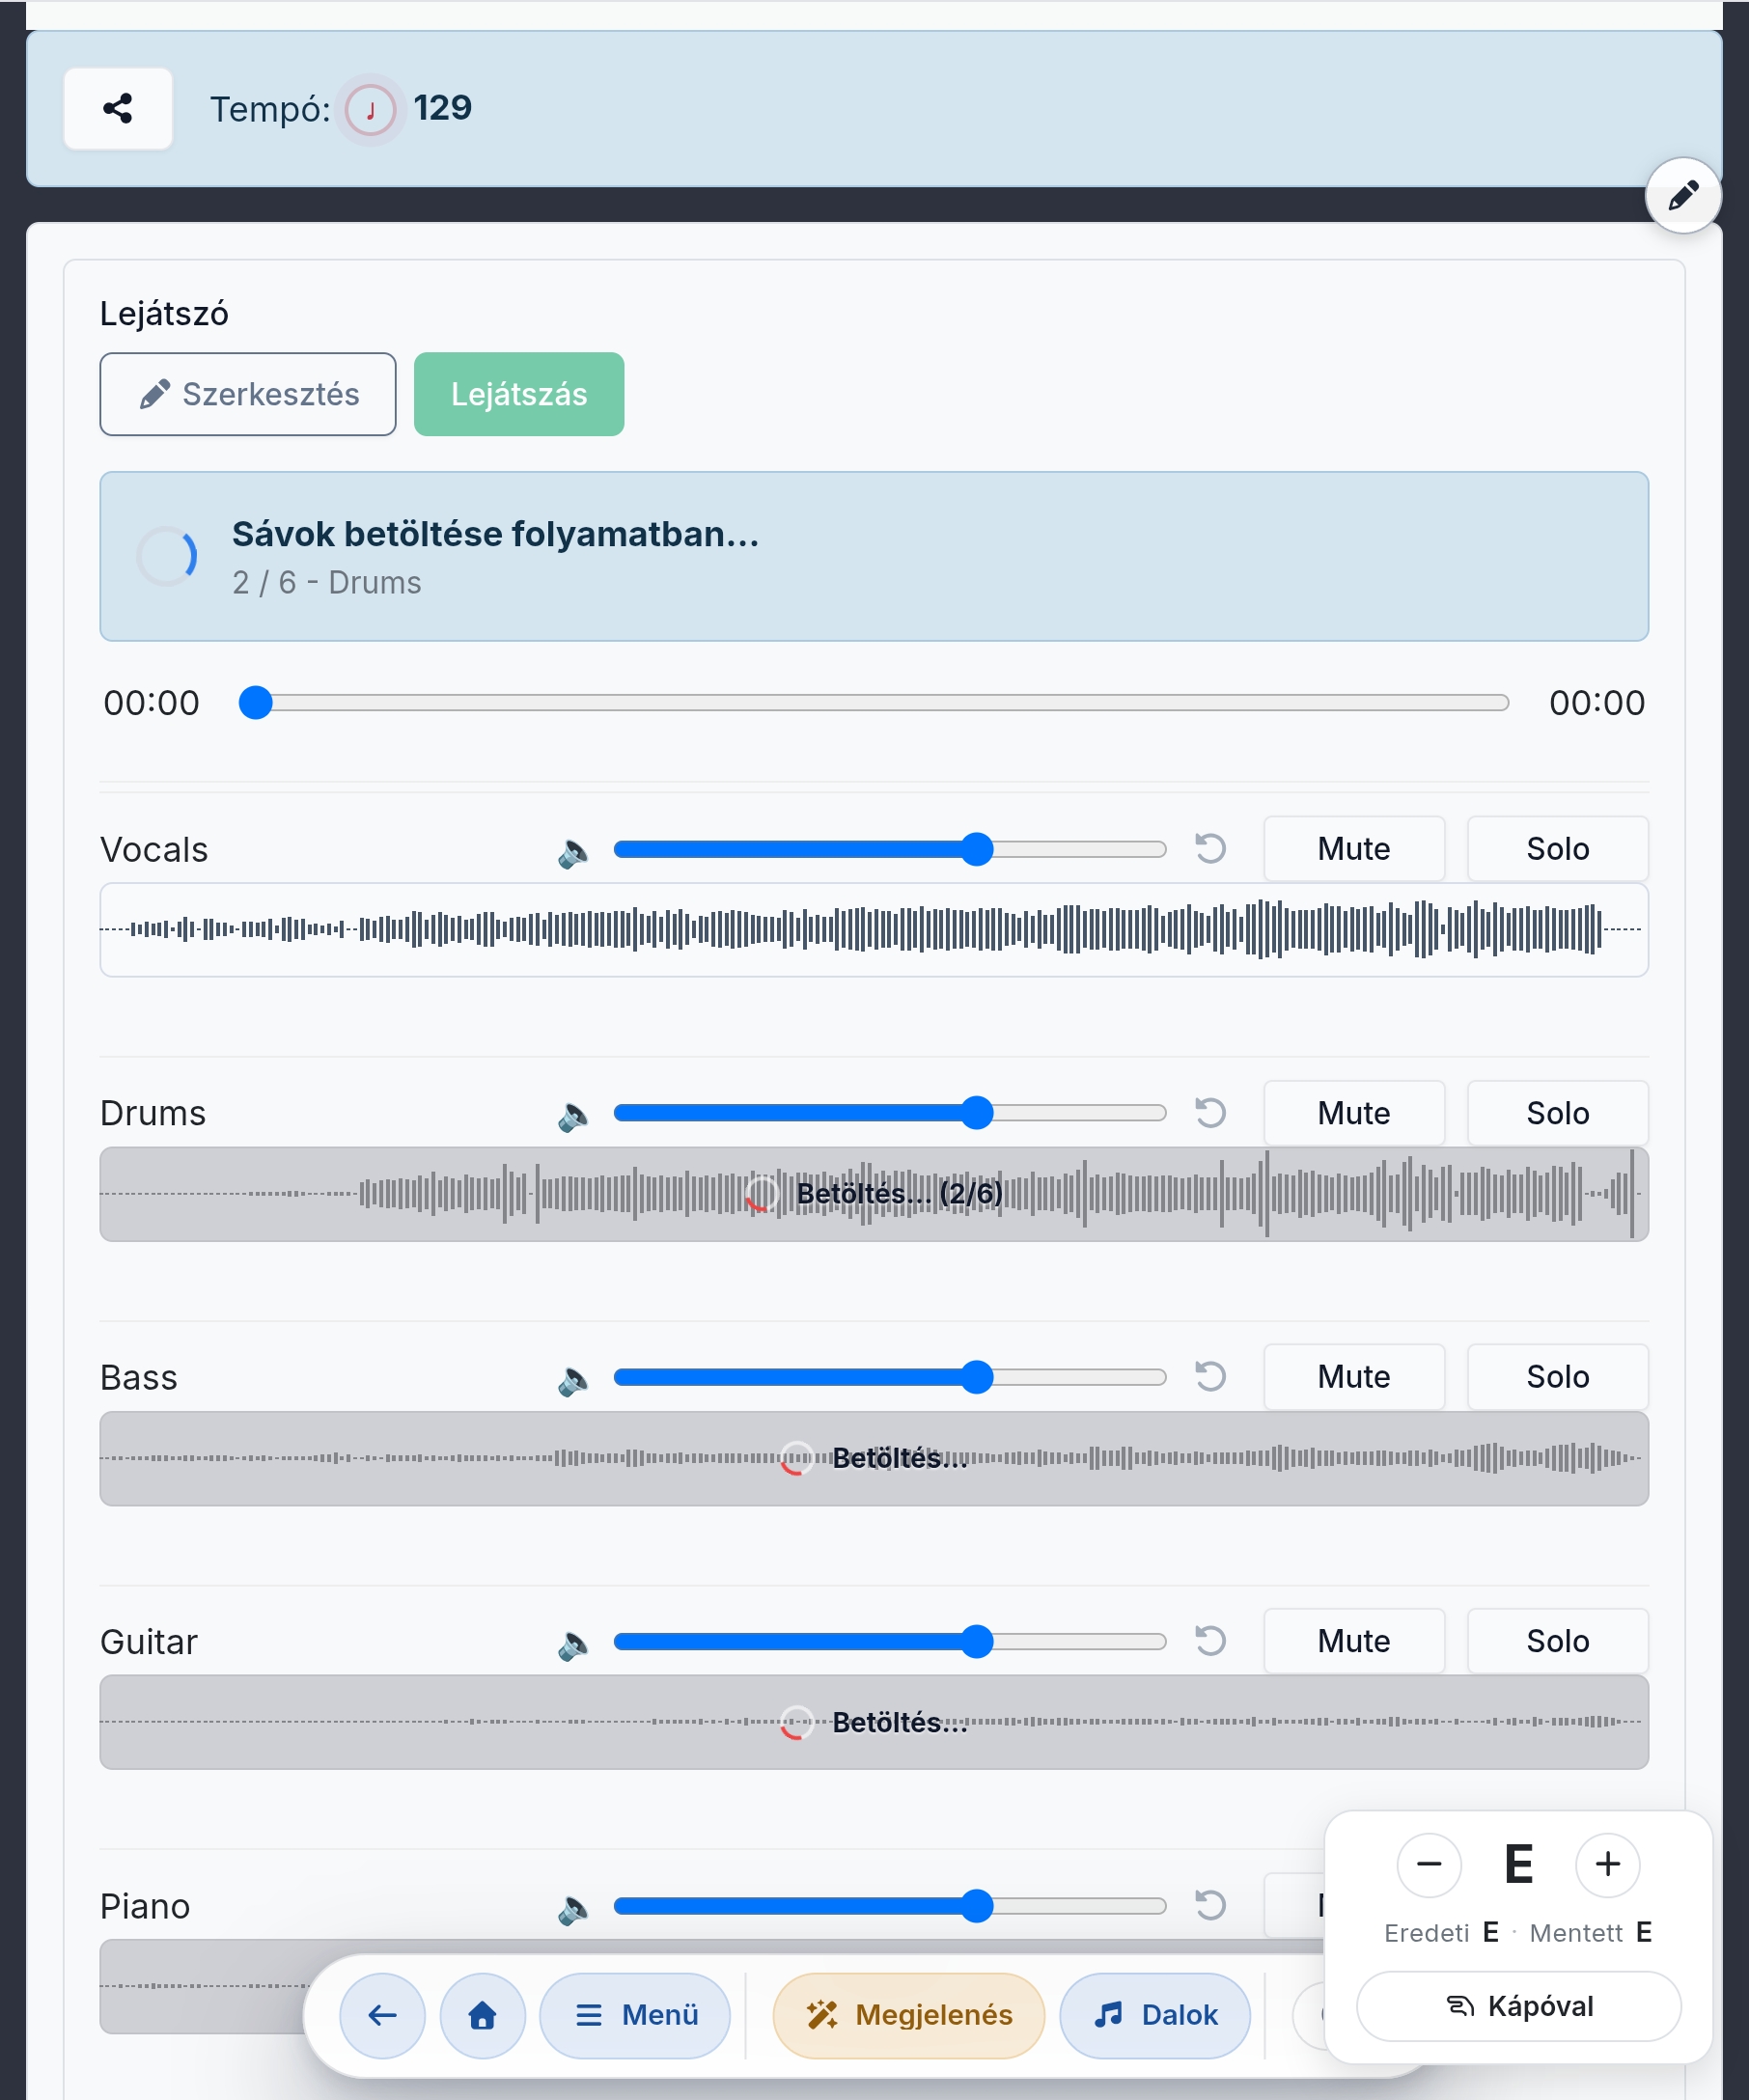Solo the Drums track
The height and width of the screenshot is (2100, 1749).
click(1557, 1113)
